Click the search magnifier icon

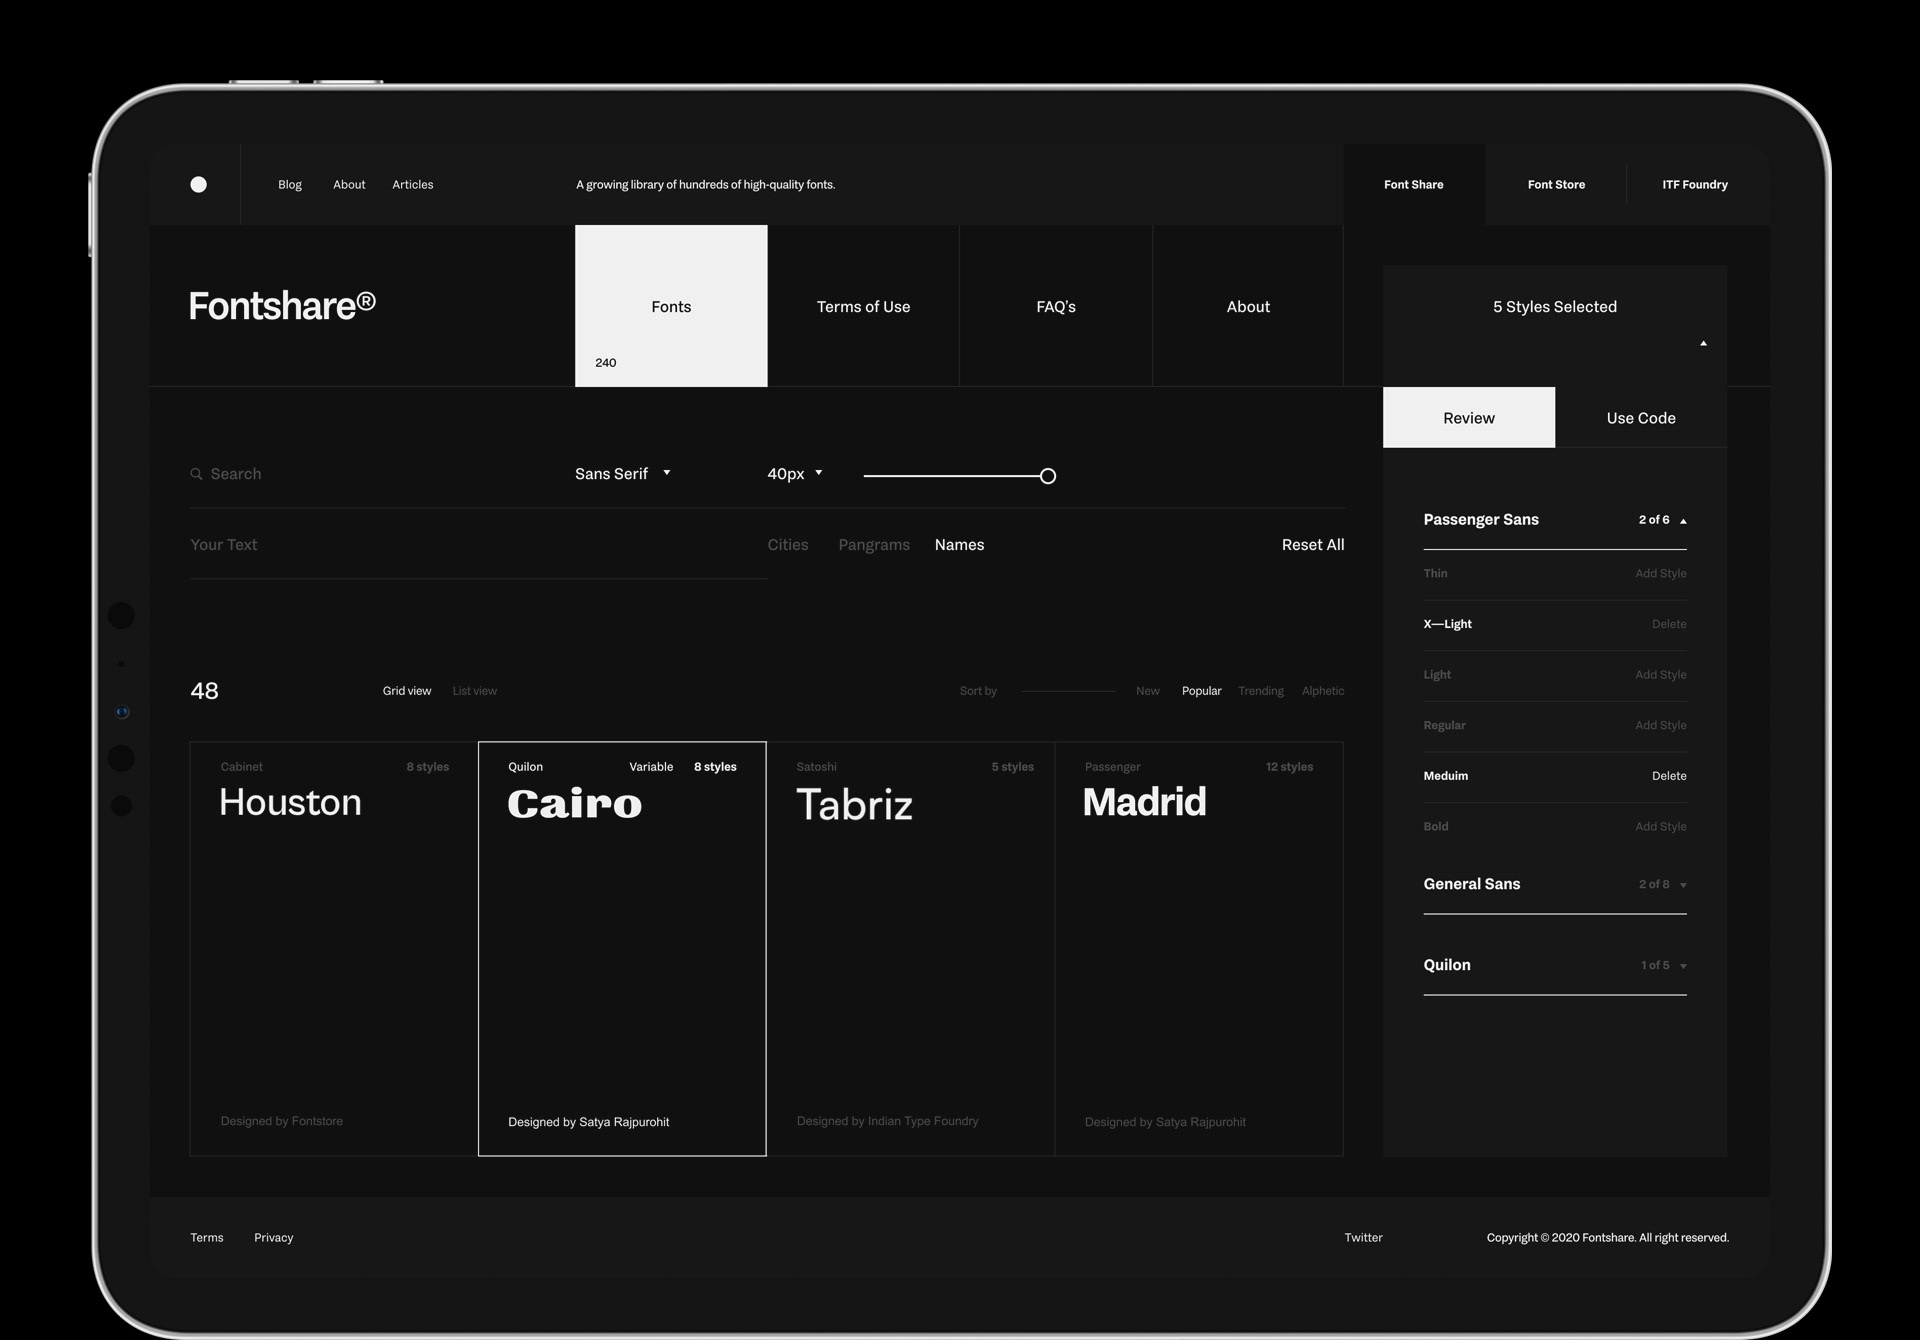196,474
